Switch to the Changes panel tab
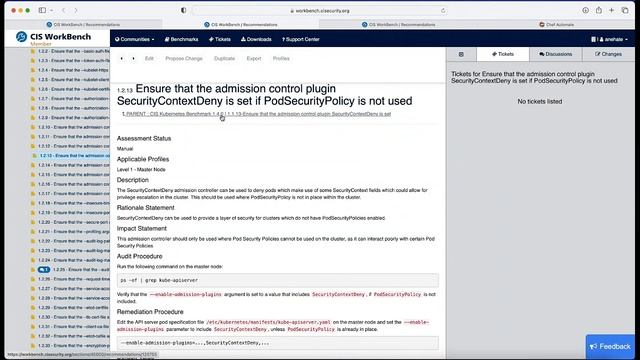 pyautogui.click(x=608, y=54)
